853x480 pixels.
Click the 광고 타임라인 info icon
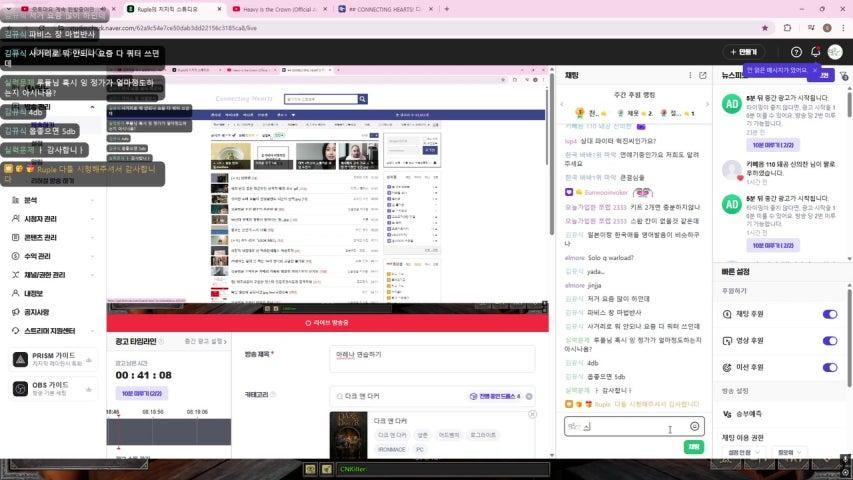coord(161,341)
